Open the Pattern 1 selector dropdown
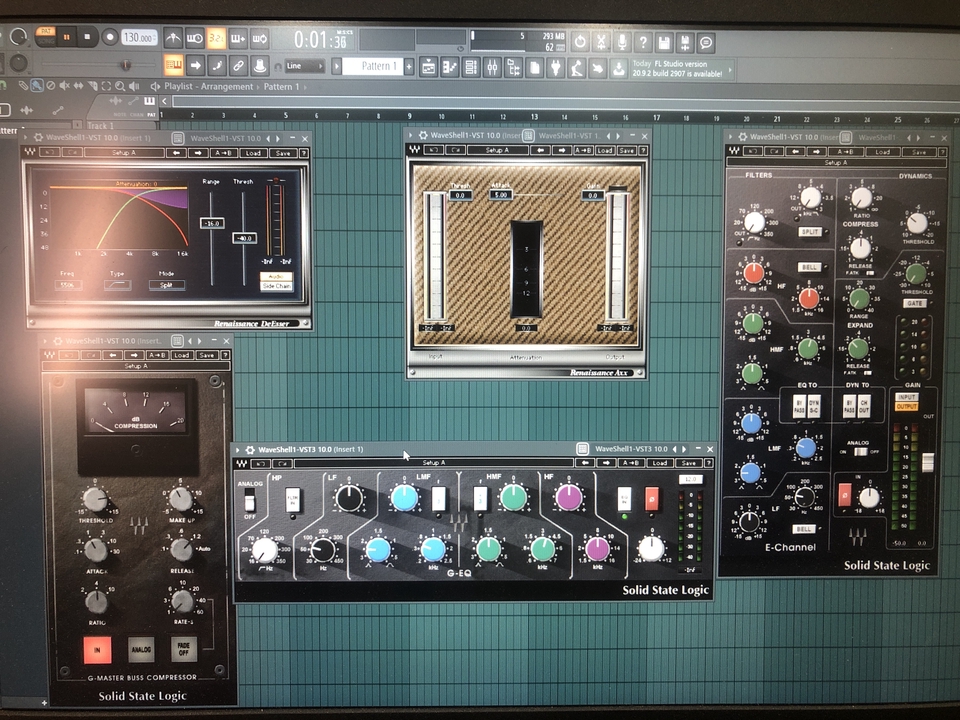This screenshot has width=960, height=720. pos(373,66)
